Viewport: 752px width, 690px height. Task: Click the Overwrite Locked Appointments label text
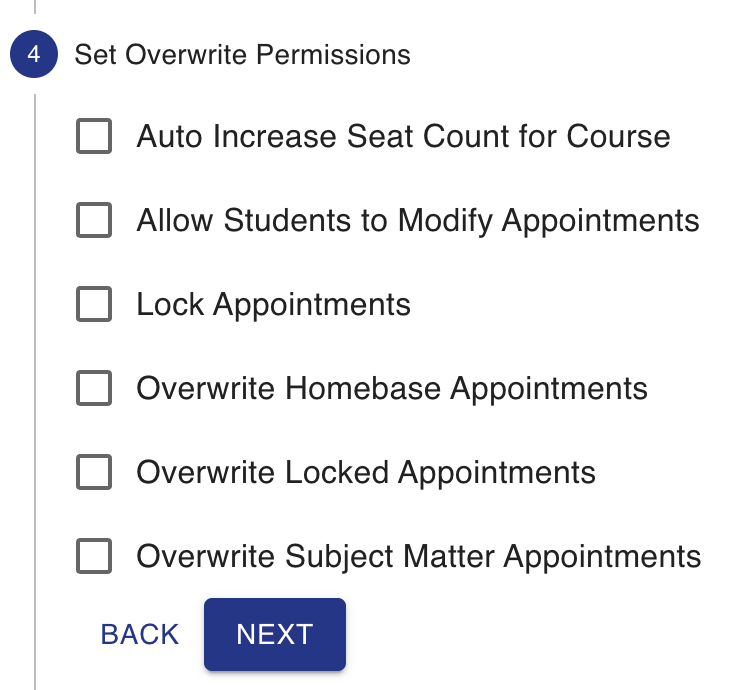point(366,473)
